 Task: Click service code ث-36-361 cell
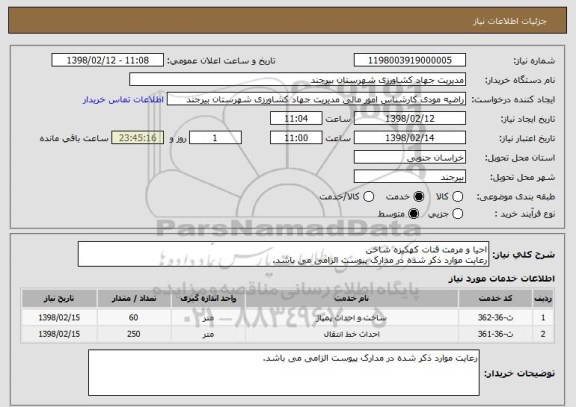[495, 334]
